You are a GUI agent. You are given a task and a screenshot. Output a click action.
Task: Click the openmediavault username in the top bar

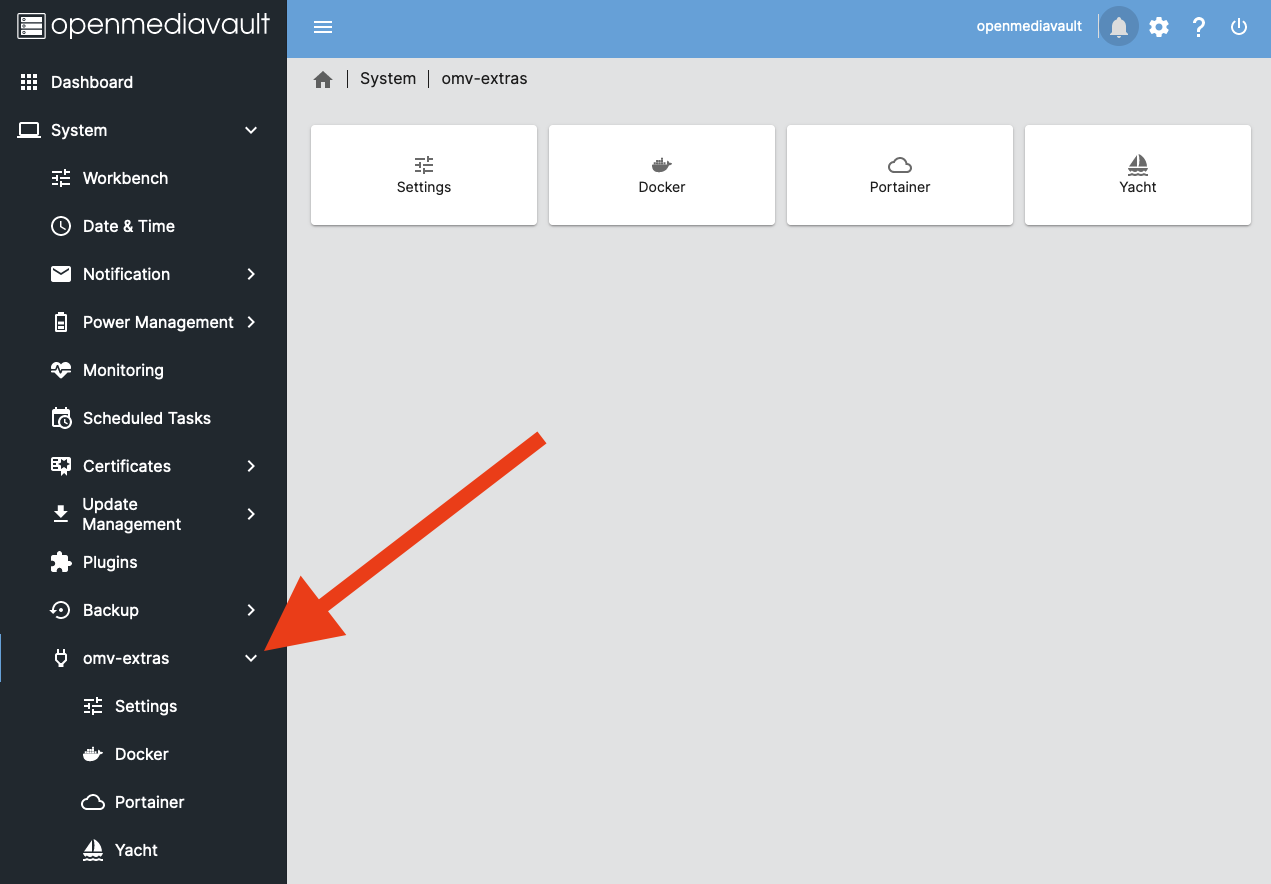pyautogui.click(x=1029, y=25)
